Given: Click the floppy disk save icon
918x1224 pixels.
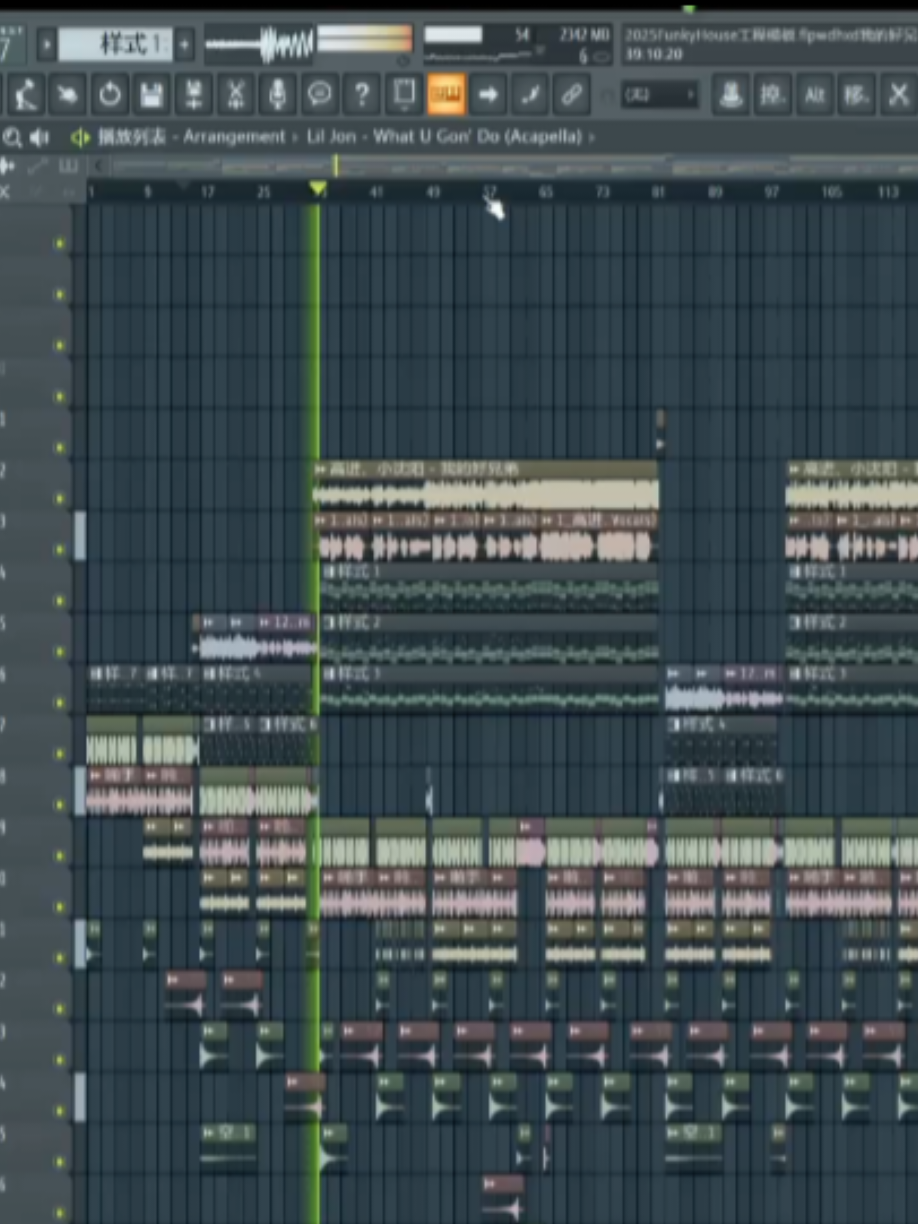Looking at the screenshot, I should coord(152,95).
